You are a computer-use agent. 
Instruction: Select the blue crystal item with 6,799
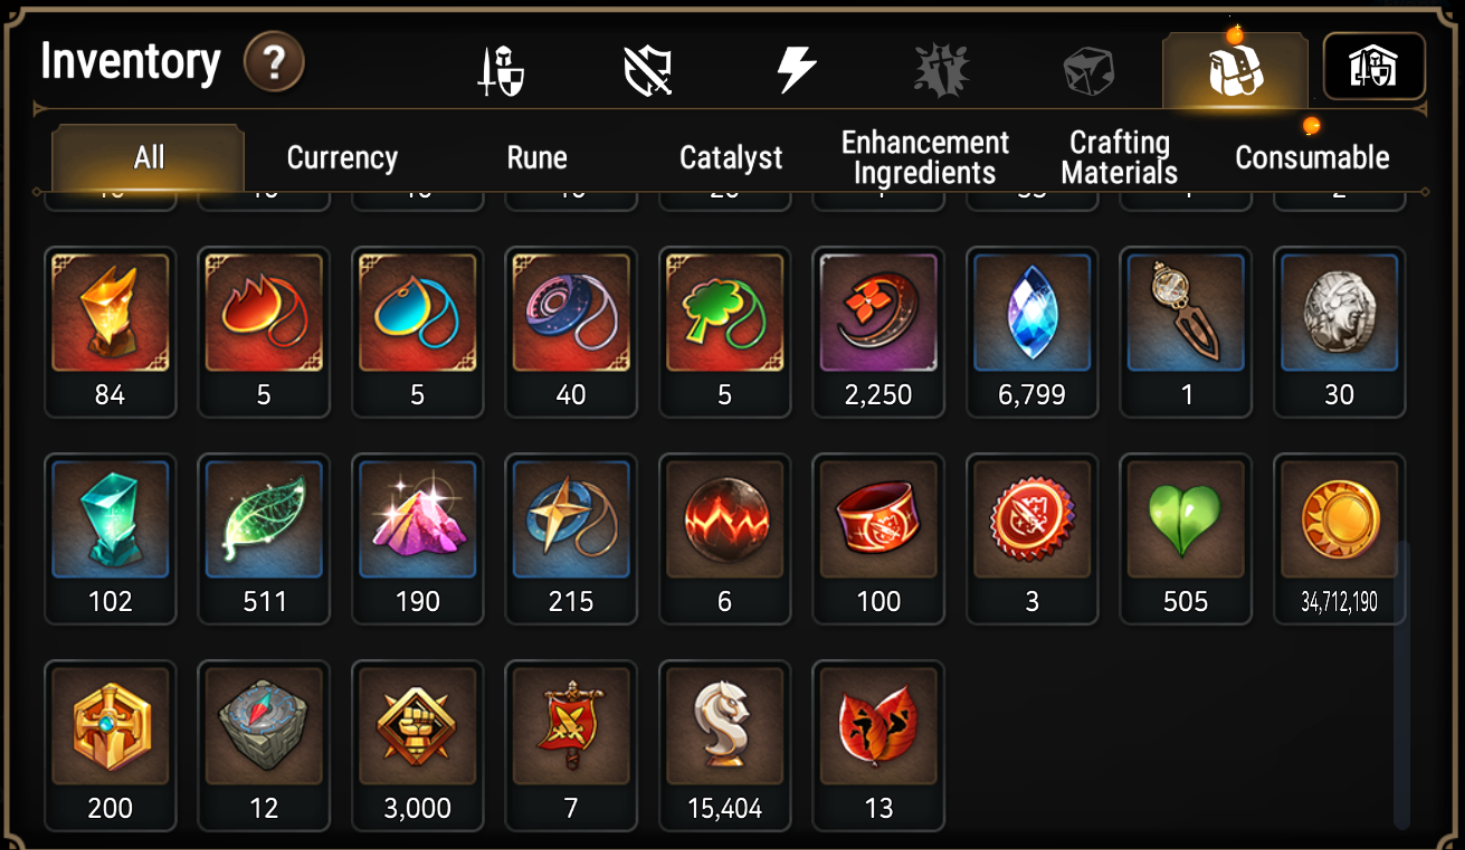1032,332
